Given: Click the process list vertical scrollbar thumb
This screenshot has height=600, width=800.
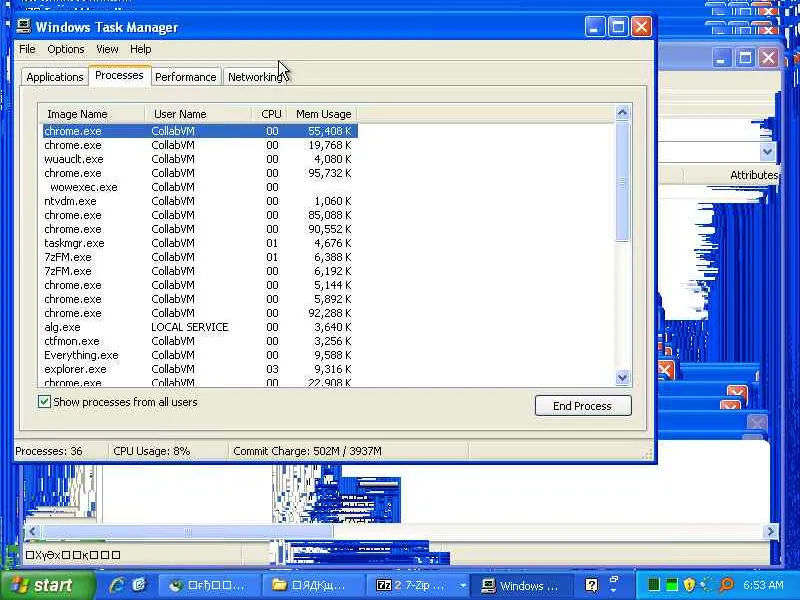Looking at the screenshot, I should click(x=622, y=181).
